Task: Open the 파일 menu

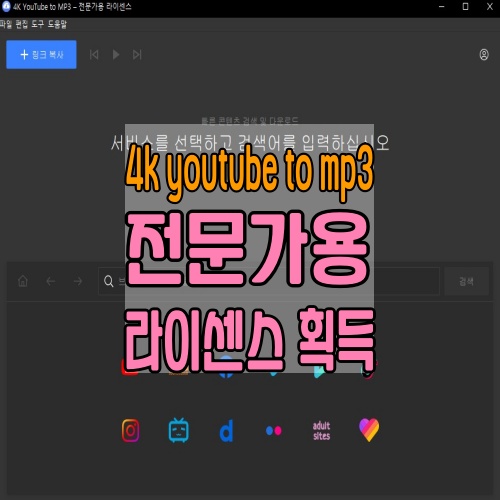Action: point(6,24)
